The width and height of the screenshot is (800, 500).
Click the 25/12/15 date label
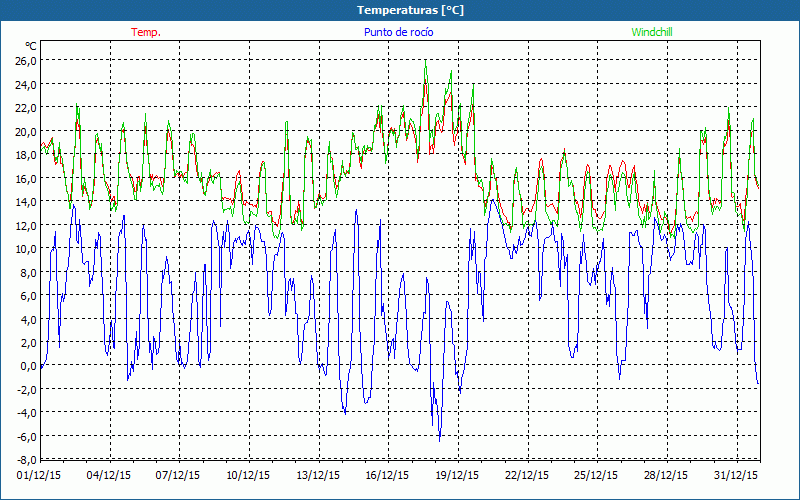point(596,475)
